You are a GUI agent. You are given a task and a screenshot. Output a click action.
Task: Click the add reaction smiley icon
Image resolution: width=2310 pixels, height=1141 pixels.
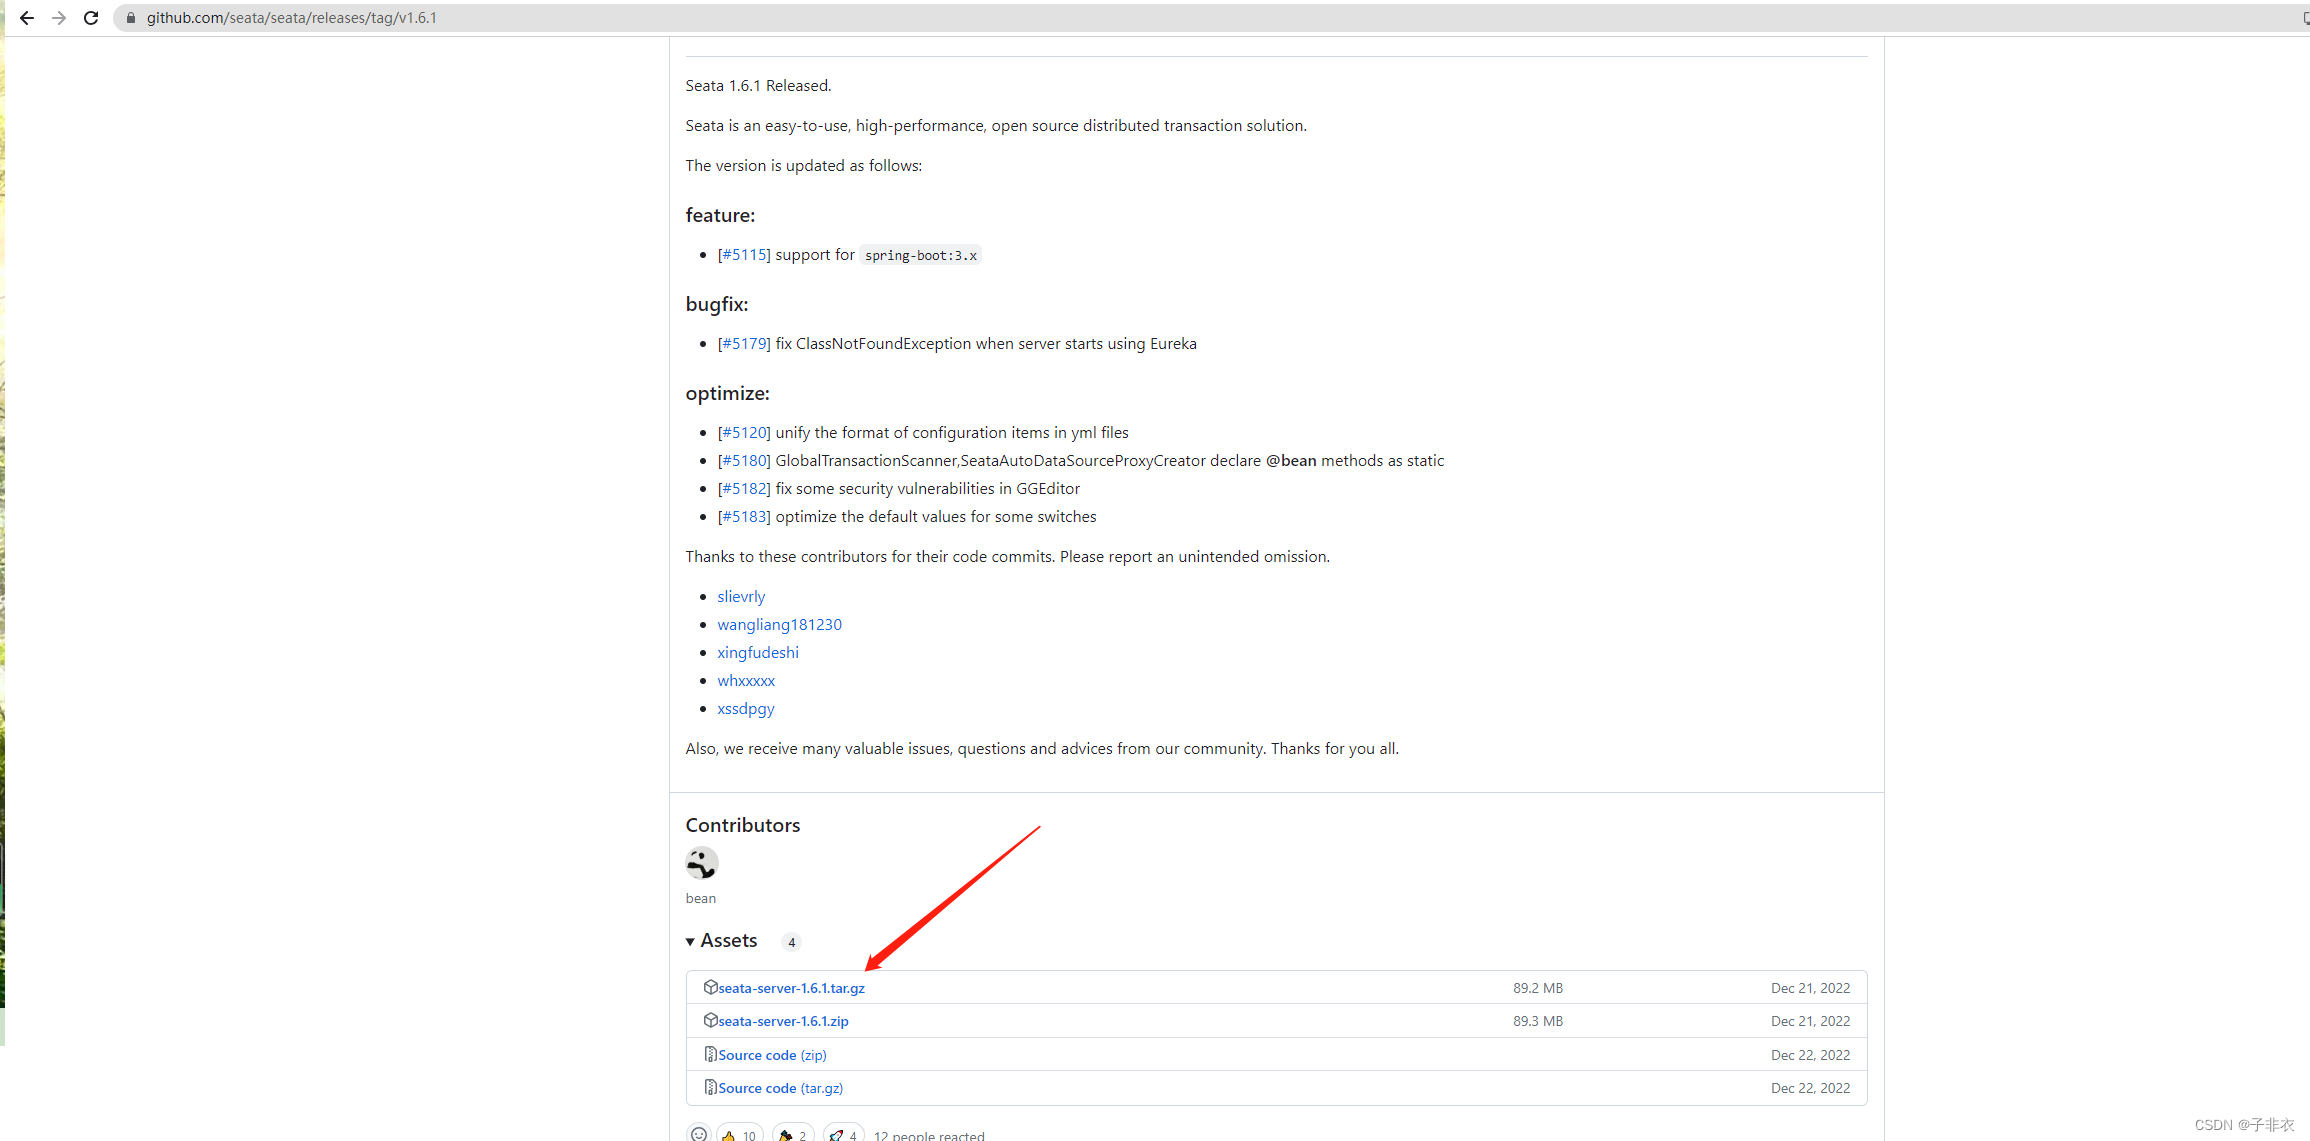[x=699, y=1134]
